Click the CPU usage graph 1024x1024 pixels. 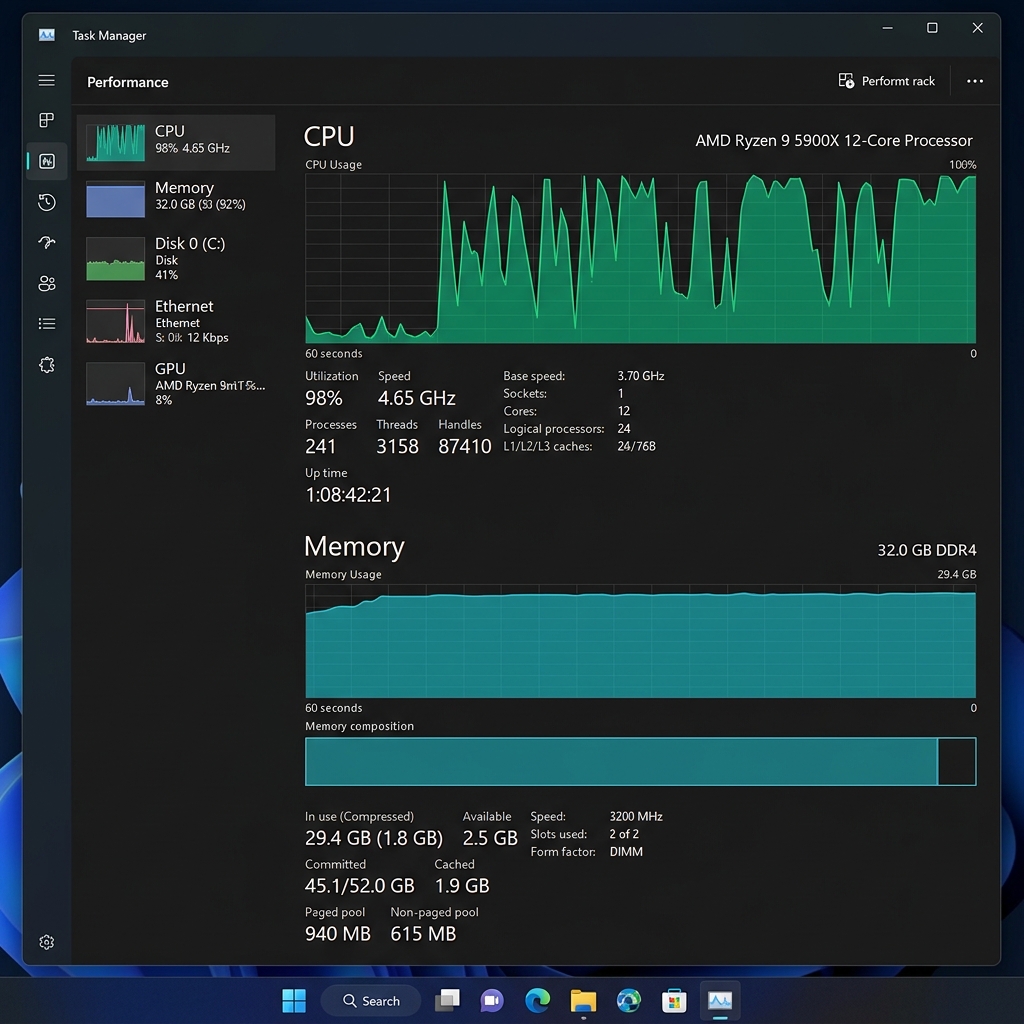(640, 258)
